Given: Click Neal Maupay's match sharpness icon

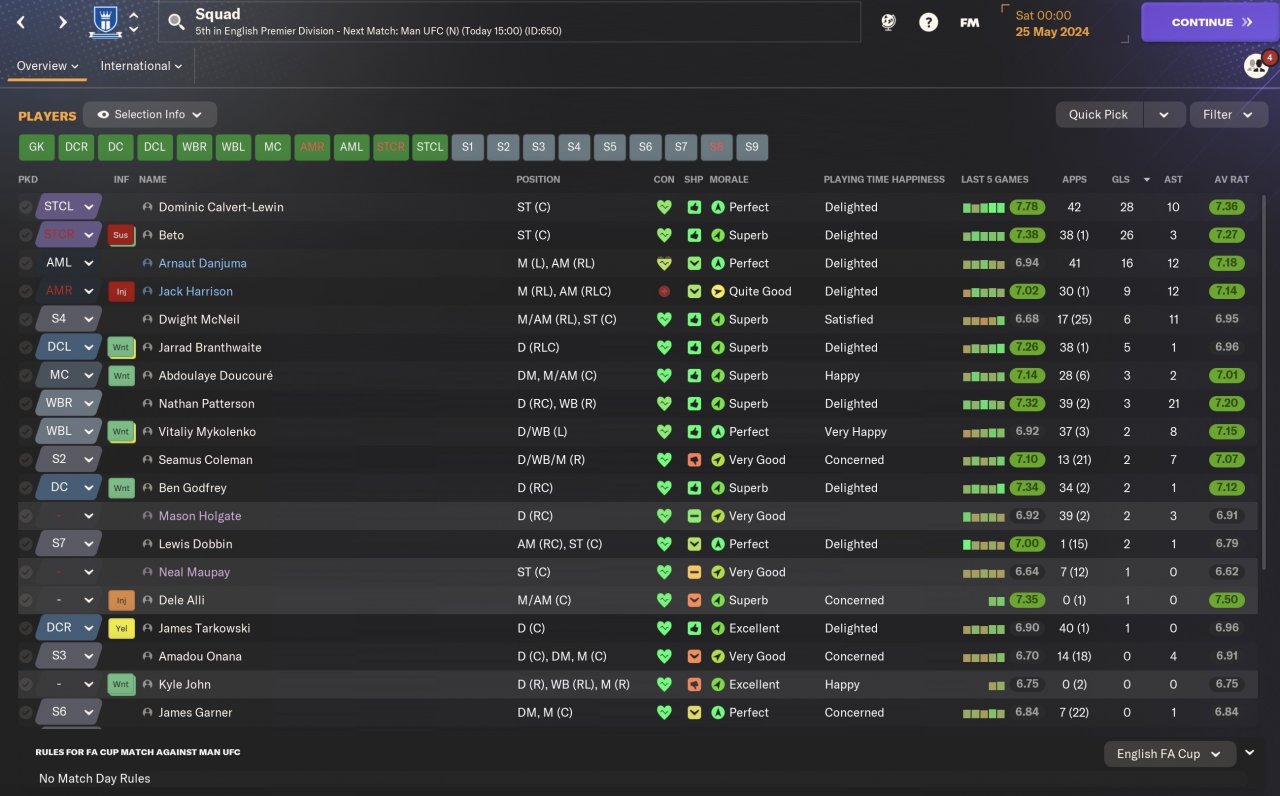Looking at the screenshot, I should click(694, 572).
